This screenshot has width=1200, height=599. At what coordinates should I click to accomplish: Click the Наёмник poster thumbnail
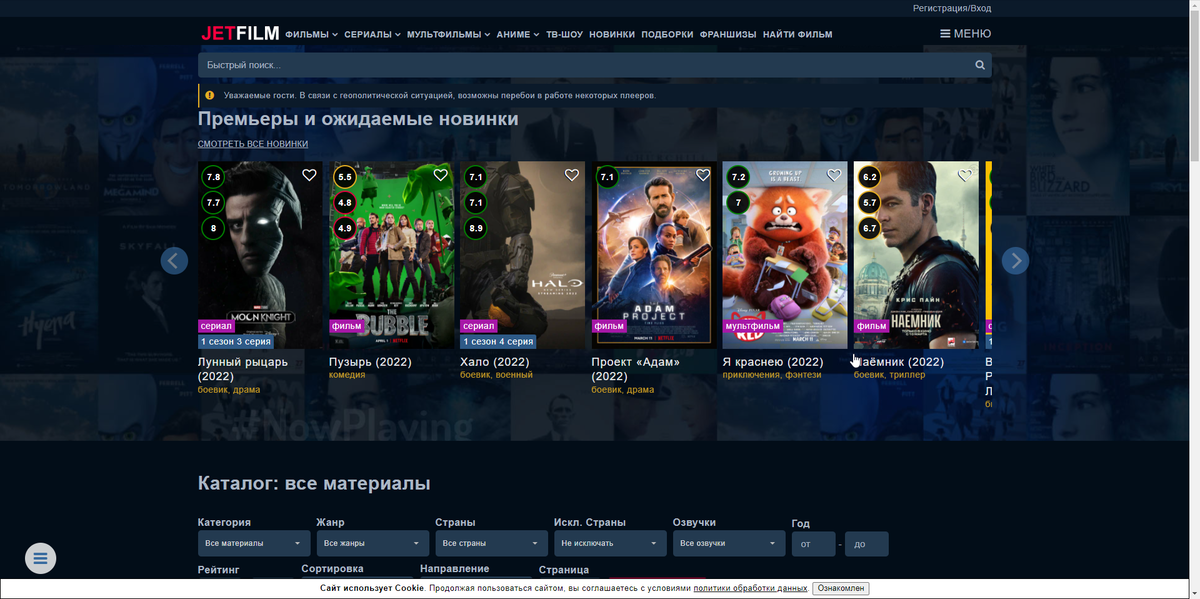click(x=916, y=255)
